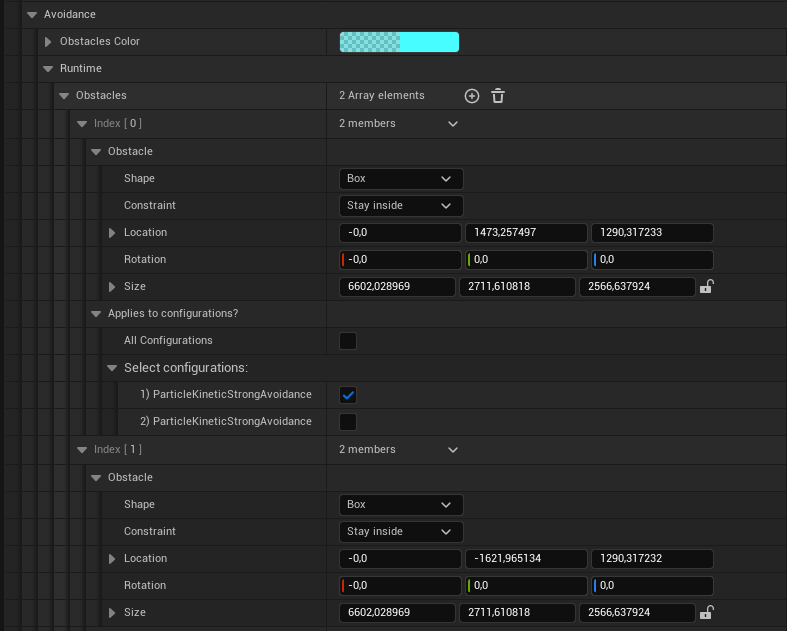Open the Index [1] members chevron menu

(453, 450)
